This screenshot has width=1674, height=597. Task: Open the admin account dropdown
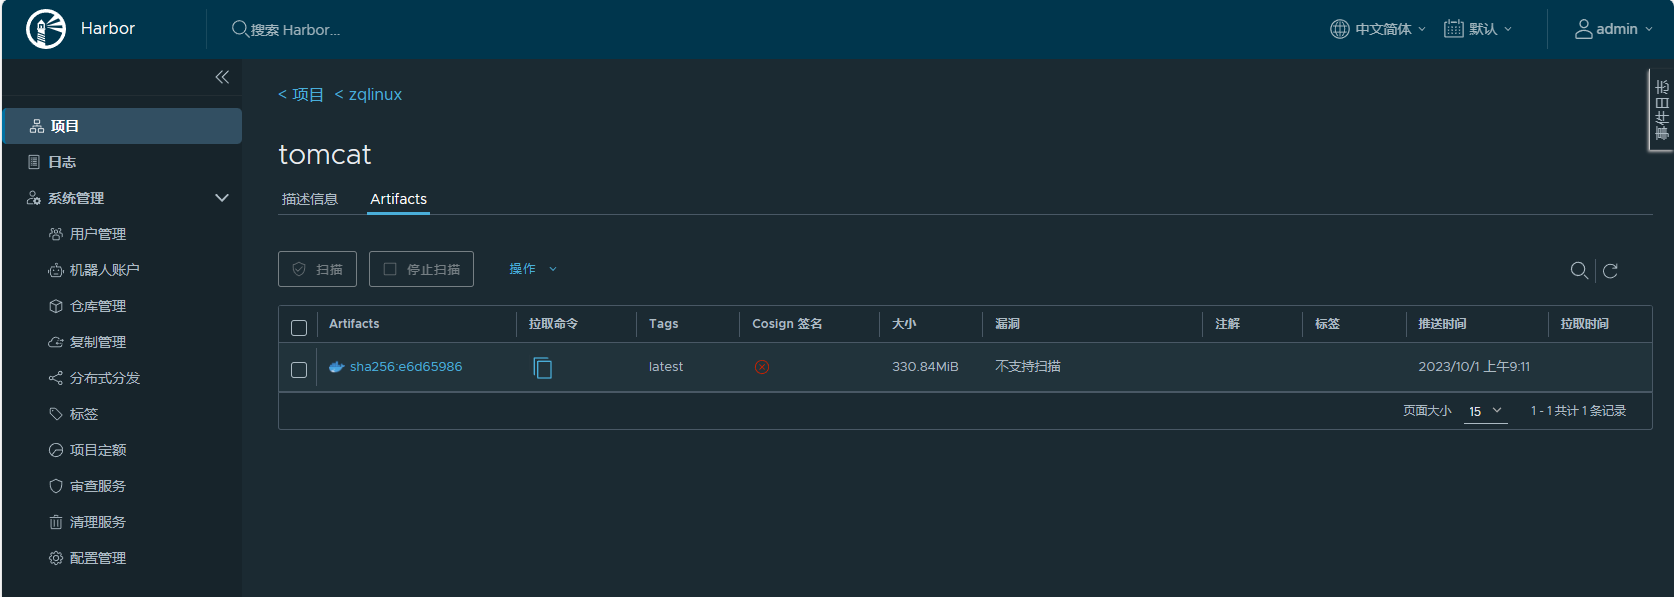[x=1614, y=29]
